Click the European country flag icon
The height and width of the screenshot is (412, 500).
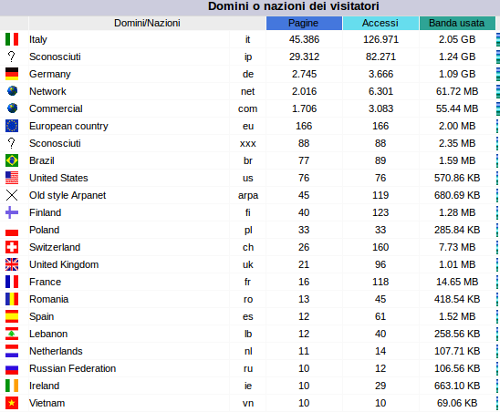coord(12,126)
